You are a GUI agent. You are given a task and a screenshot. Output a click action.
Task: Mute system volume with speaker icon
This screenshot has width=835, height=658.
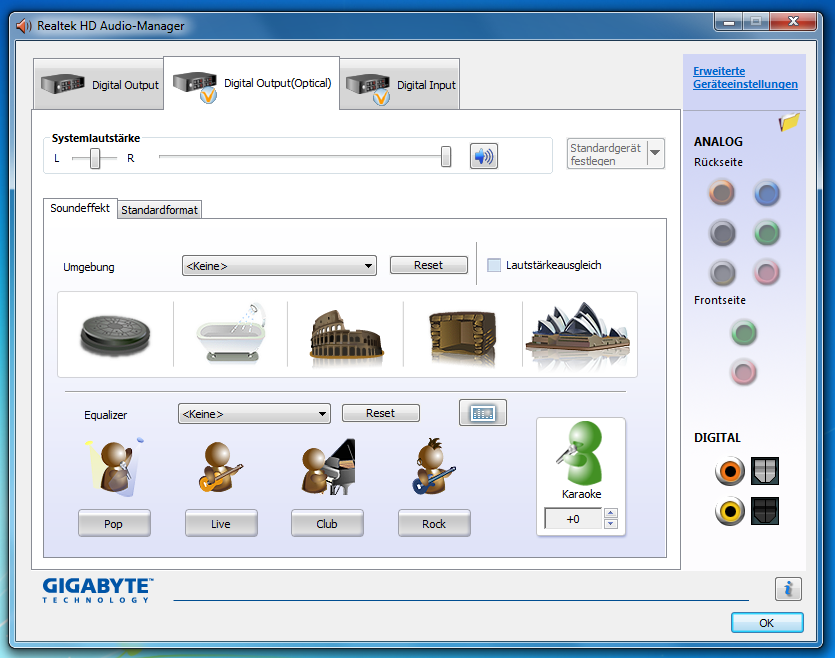click(484, 156)
